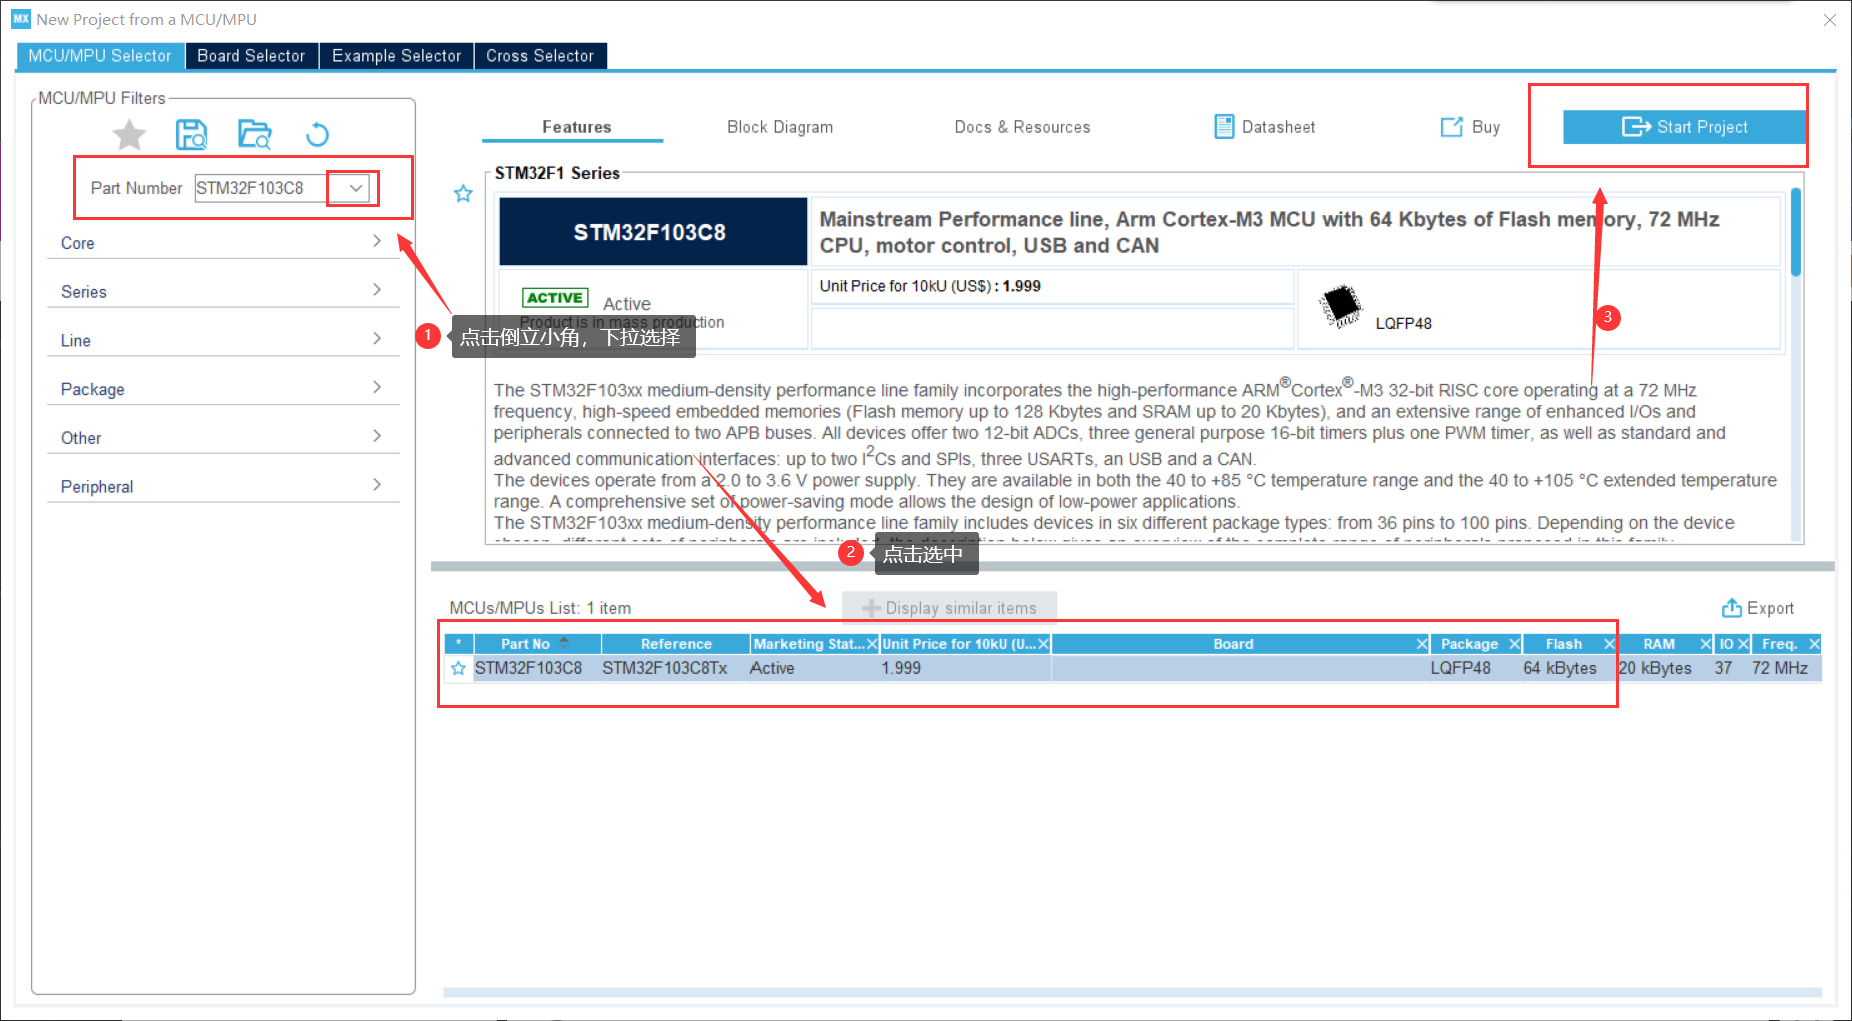This screenshot has height=1021, width=1852.
Task: Click the horizontal scrollbar at the bottom
Action: pyautogui.click(x=1132, y=993)
